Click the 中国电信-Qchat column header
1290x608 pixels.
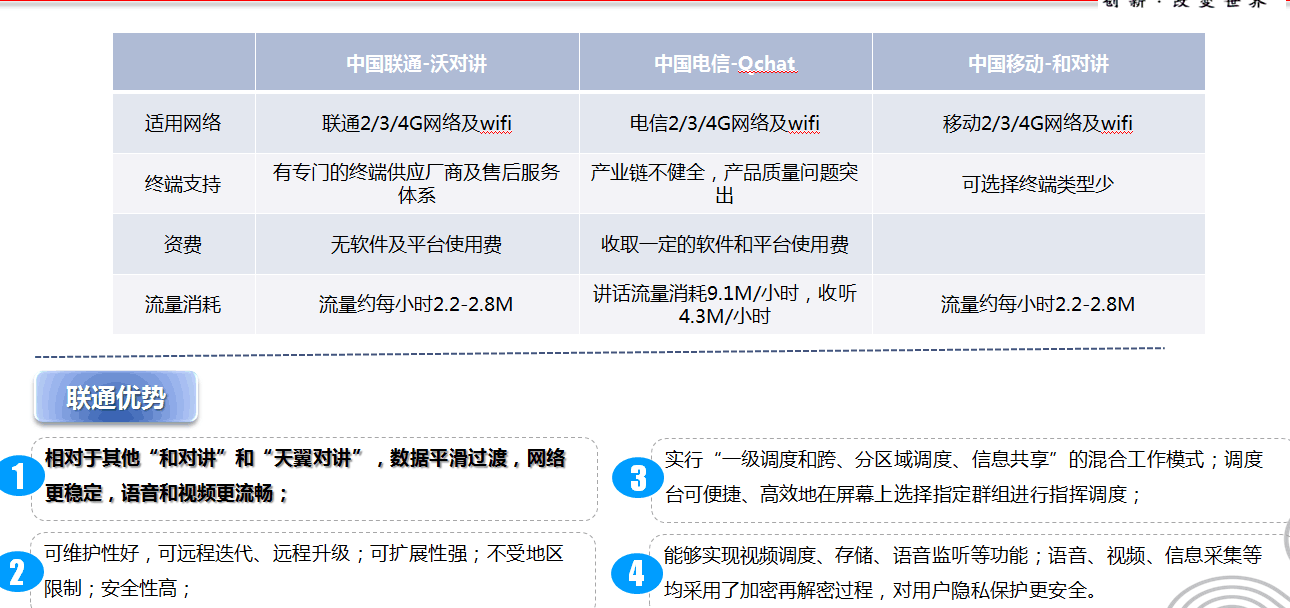(725, 64)
